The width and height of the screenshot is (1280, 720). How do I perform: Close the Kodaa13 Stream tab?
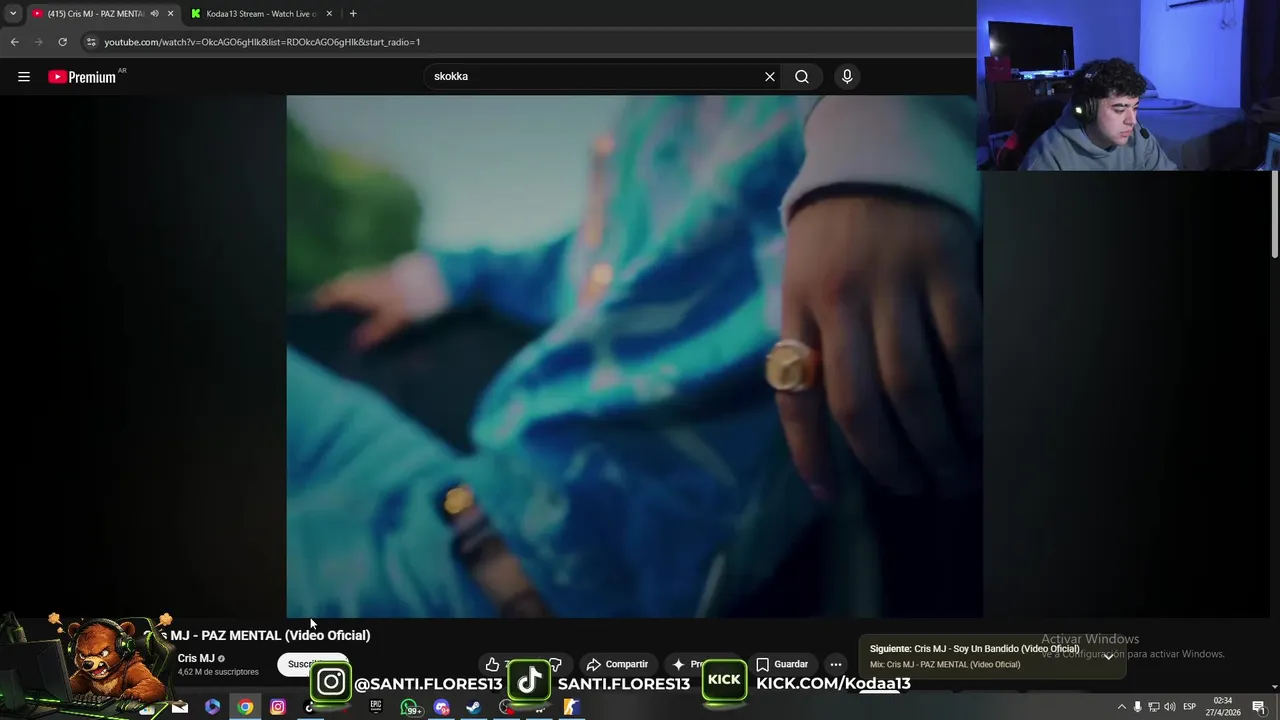329,13
